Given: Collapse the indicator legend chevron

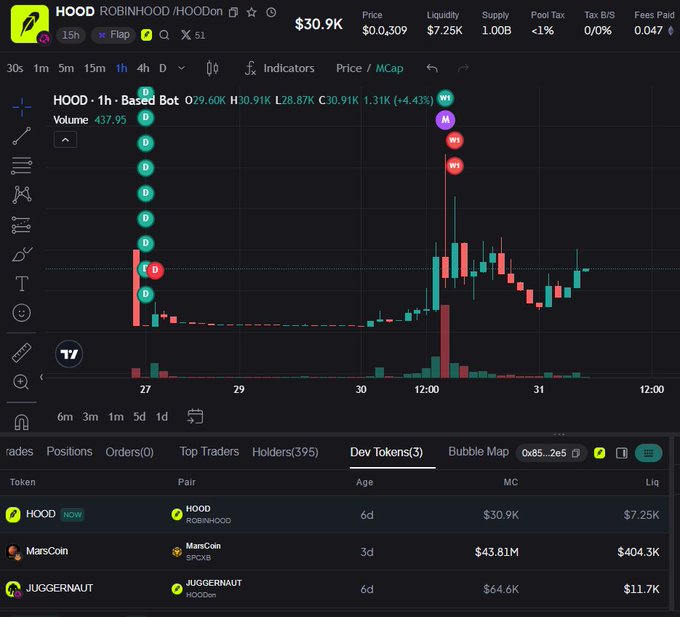Looking at the screenshot, I should [65, 140].
